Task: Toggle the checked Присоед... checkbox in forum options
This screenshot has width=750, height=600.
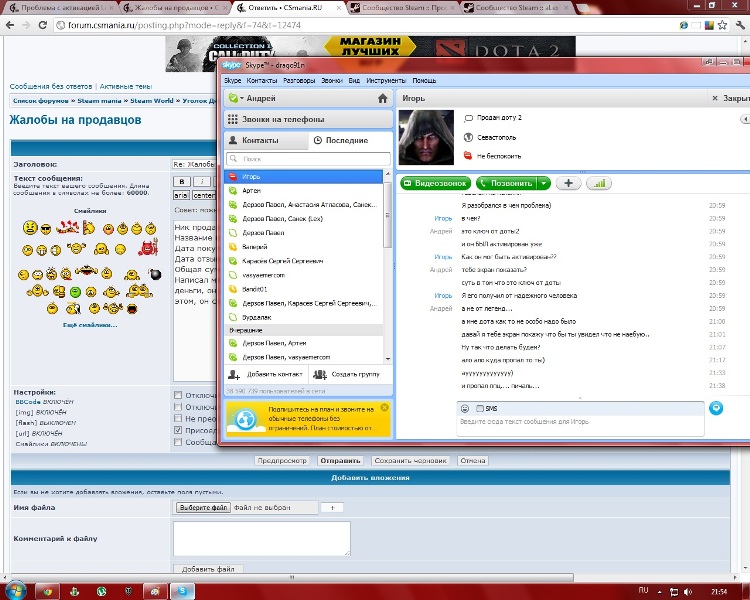Action: click(178, 430)
